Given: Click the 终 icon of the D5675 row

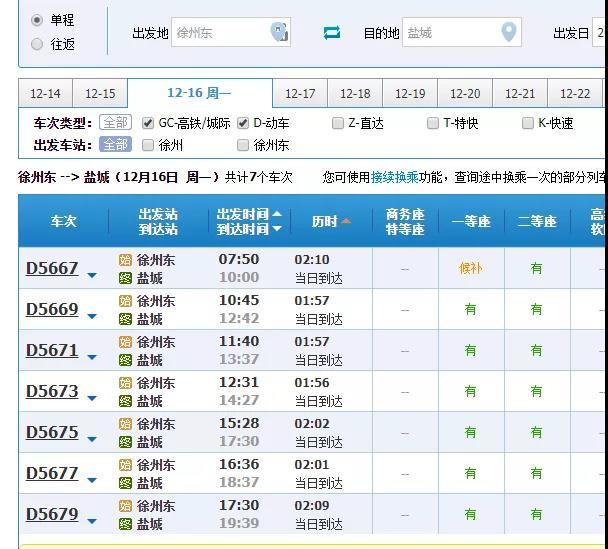Looking at the screenshot, I should 125,442.
